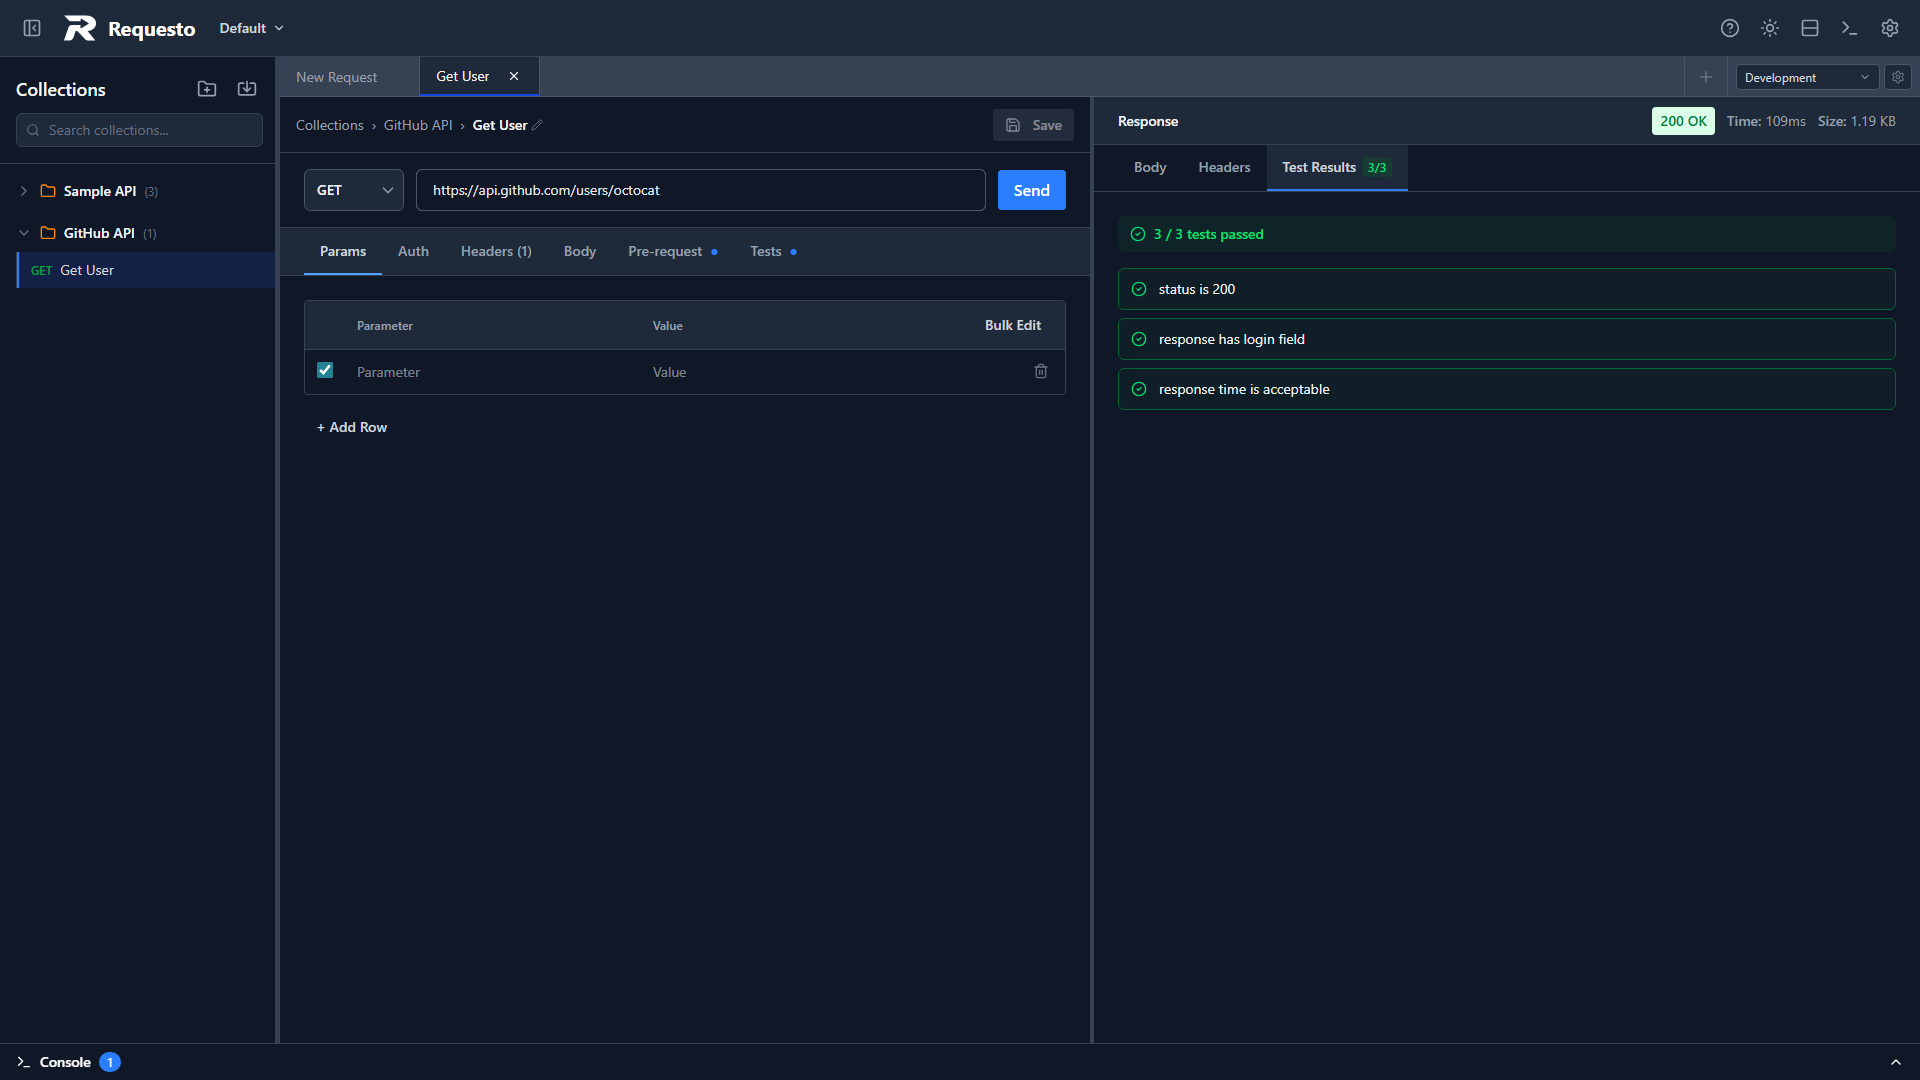1920x1080 pixels.
Task: Open the request Body tab
Action: (580, 251)
